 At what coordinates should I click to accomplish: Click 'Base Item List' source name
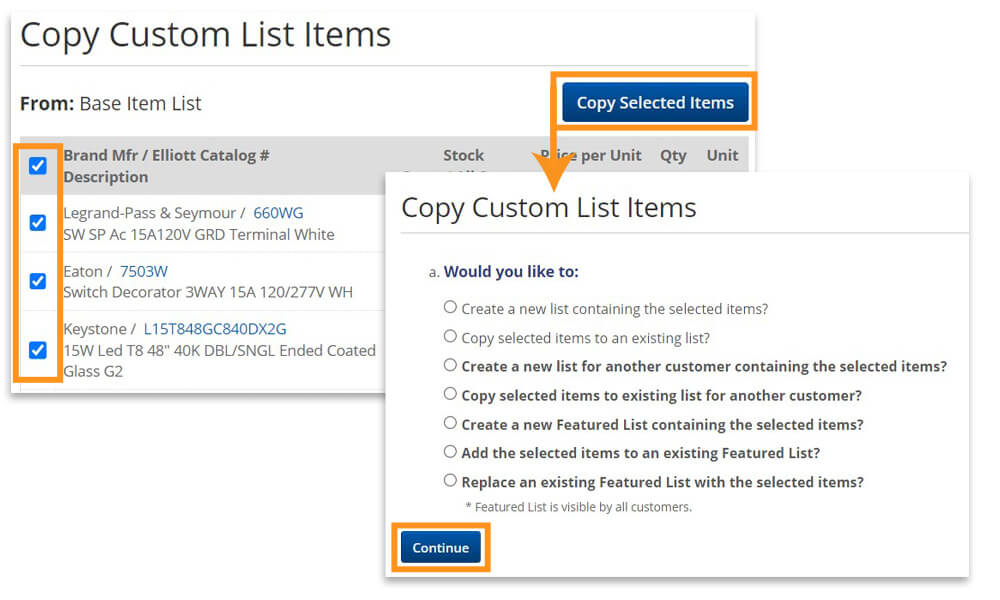pos(140,103)
